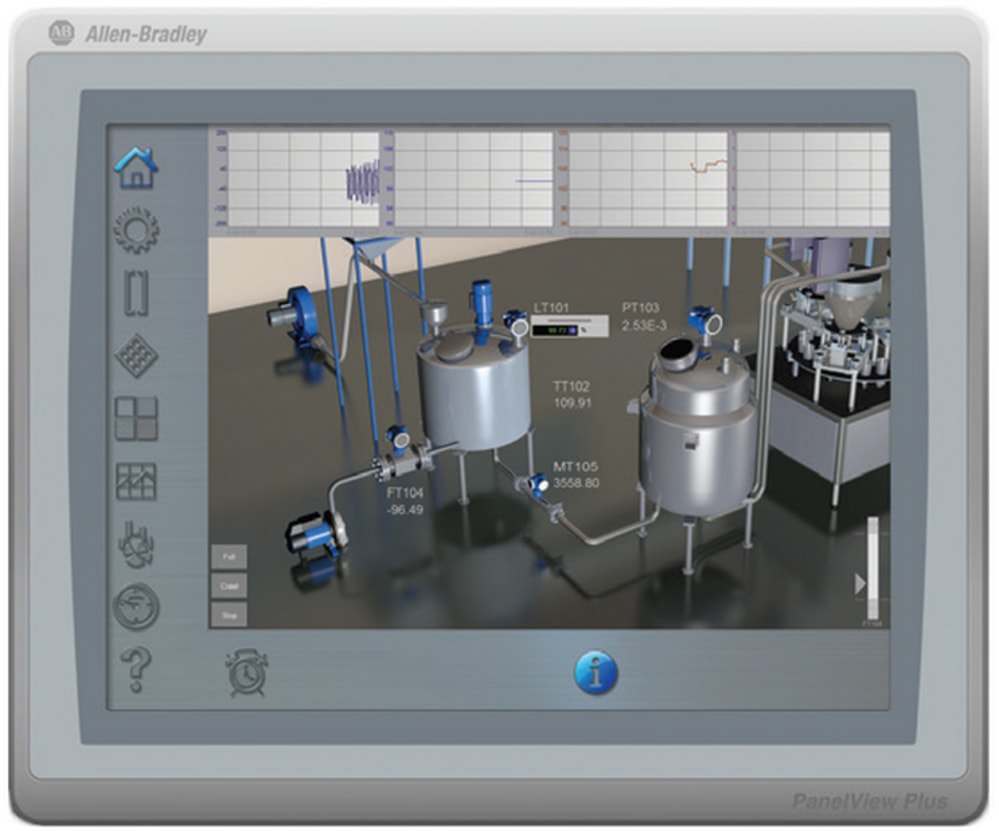
Task: Select the LT101 level percentage display
Action: tap(570, 327)
